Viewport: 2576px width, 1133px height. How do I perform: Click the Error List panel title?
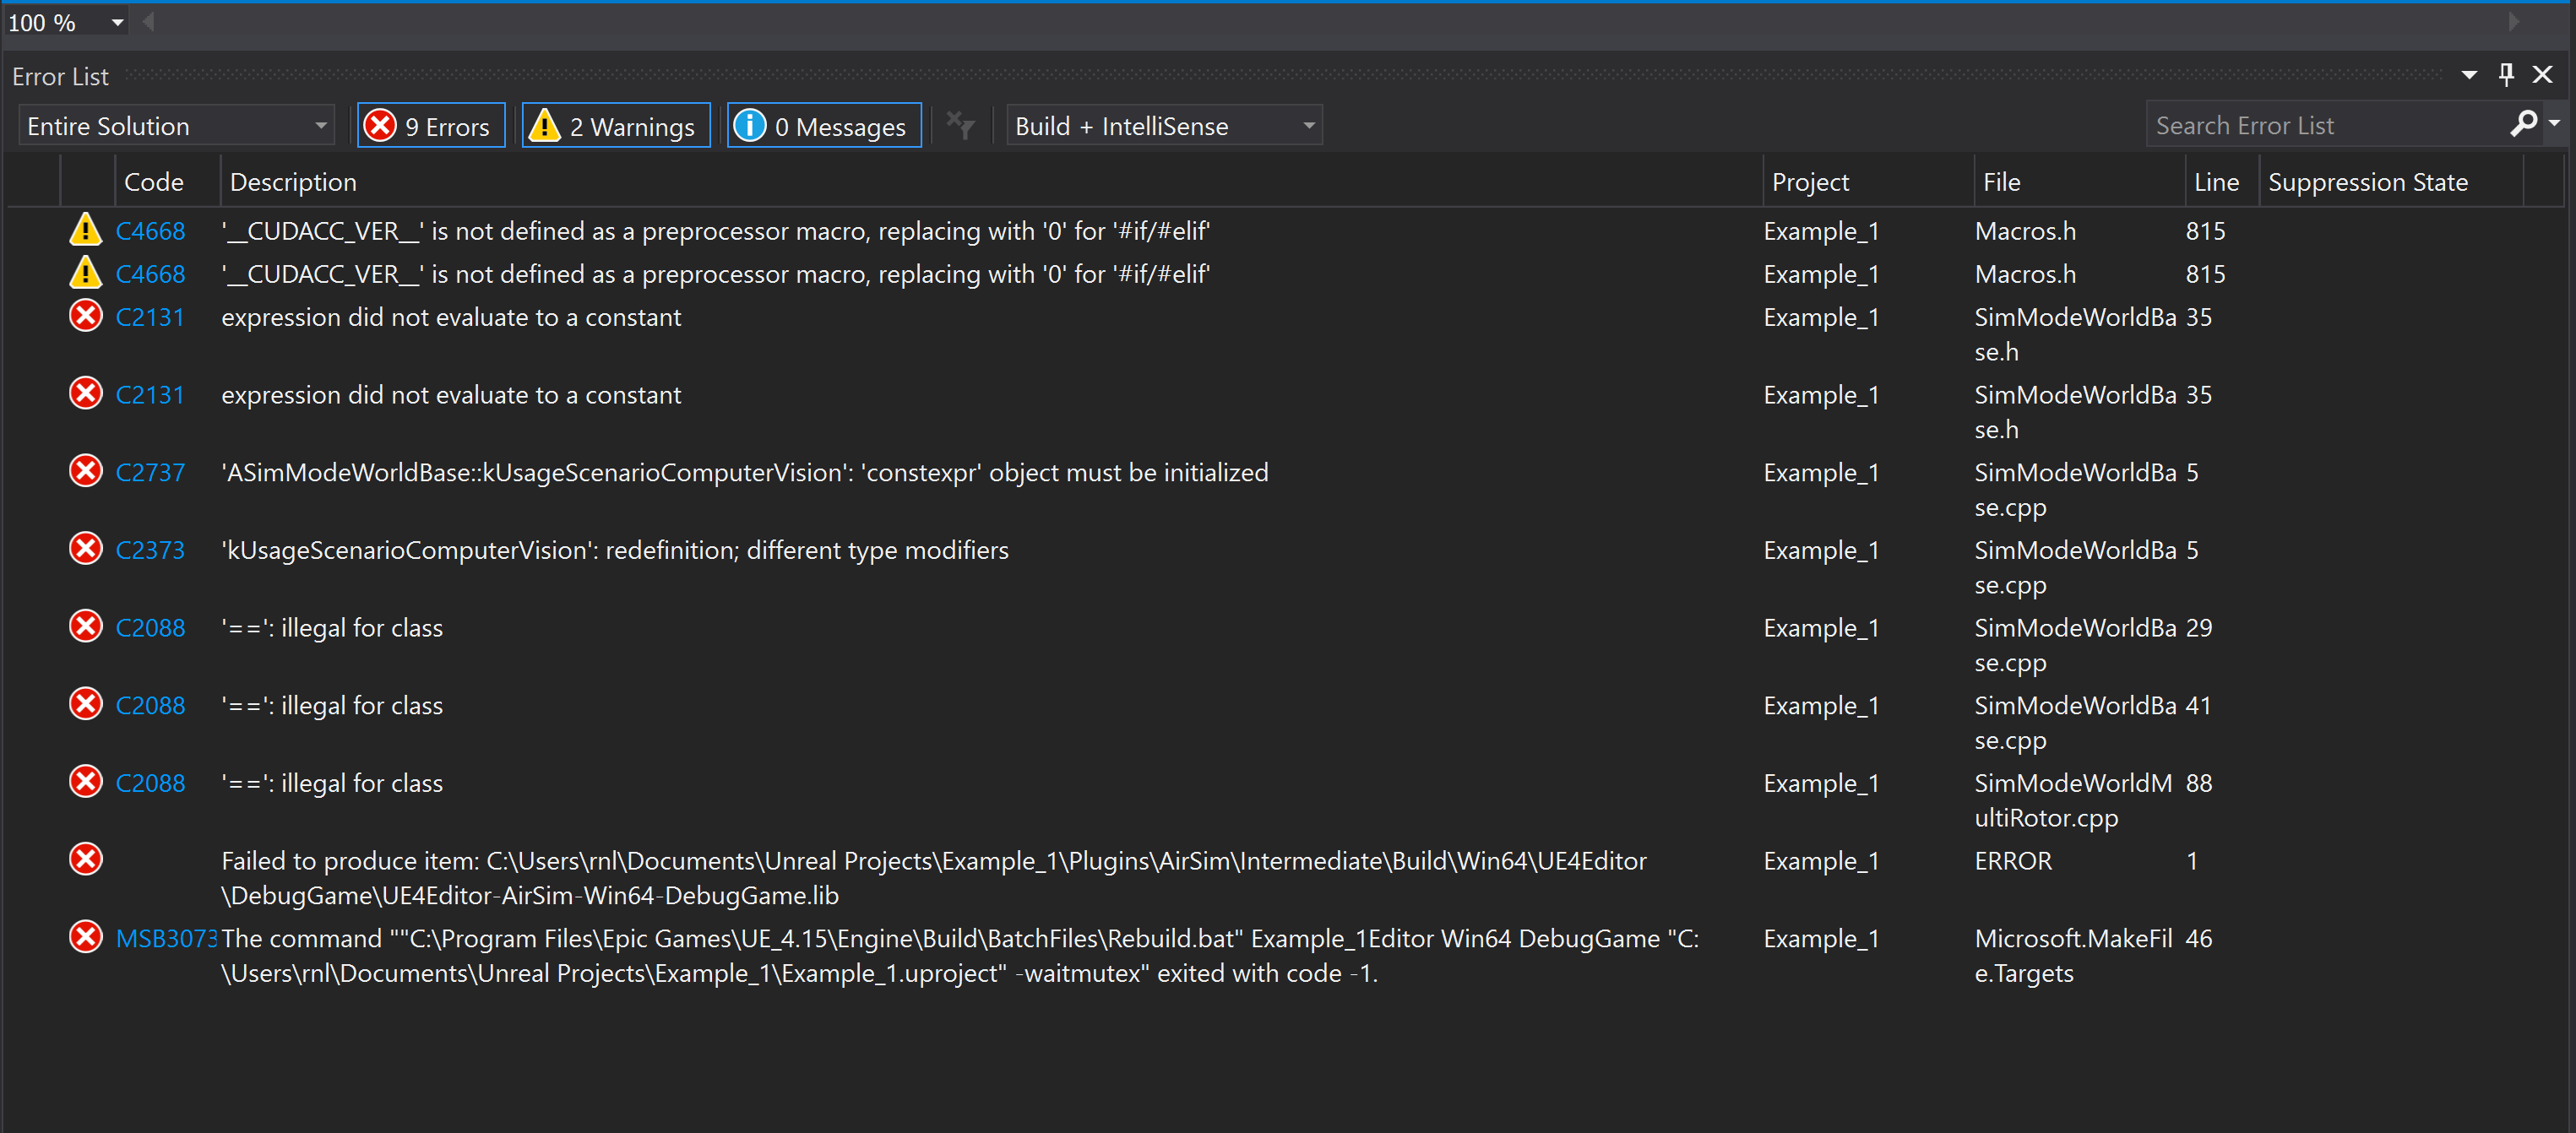coord(60,75)
